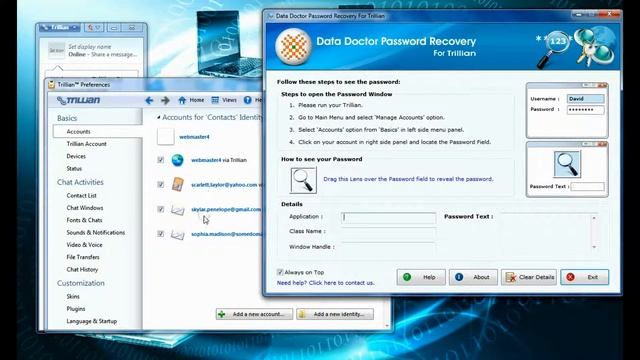Image resolution: width=640 pixels, height=360 pixels.
Task: Uncheck the sophia.madison account checkbox
Action: [x=161, y=234]
